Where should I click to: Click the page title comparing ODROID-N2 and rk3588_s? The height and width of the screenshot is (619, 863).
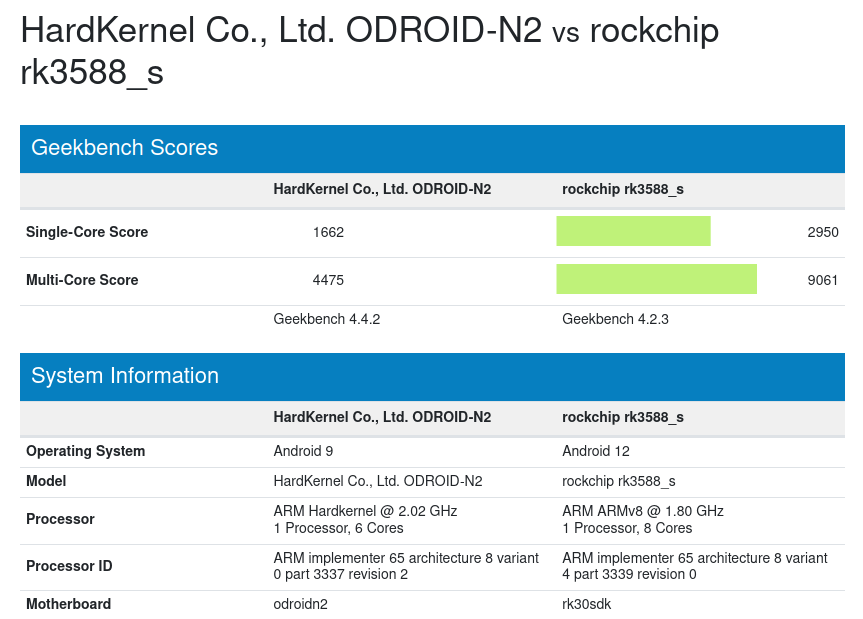click(370, 51)
